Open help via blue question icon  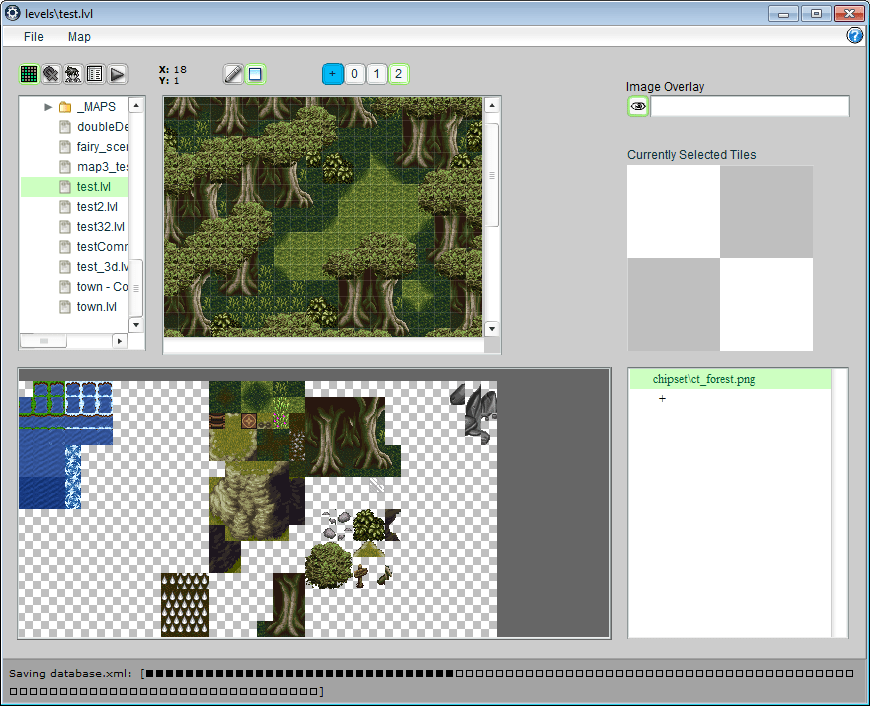(855, 36)
